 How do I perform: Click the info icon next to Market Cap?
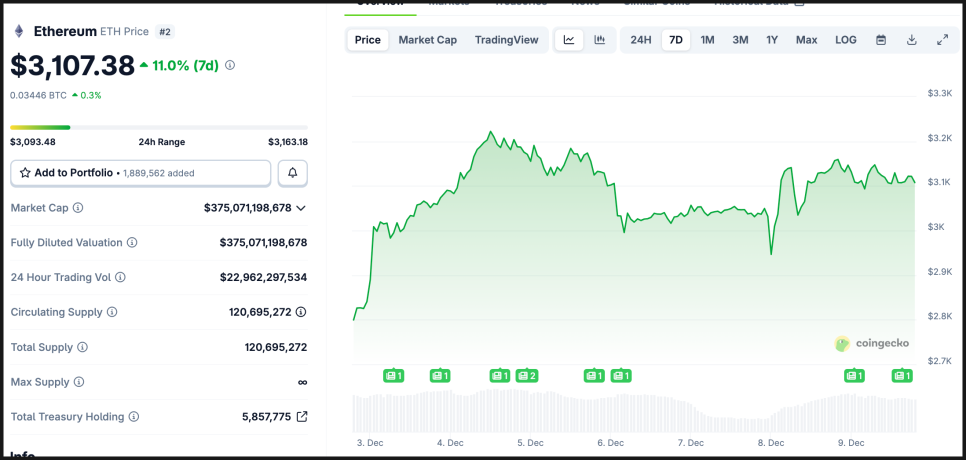tap(78, 208)
